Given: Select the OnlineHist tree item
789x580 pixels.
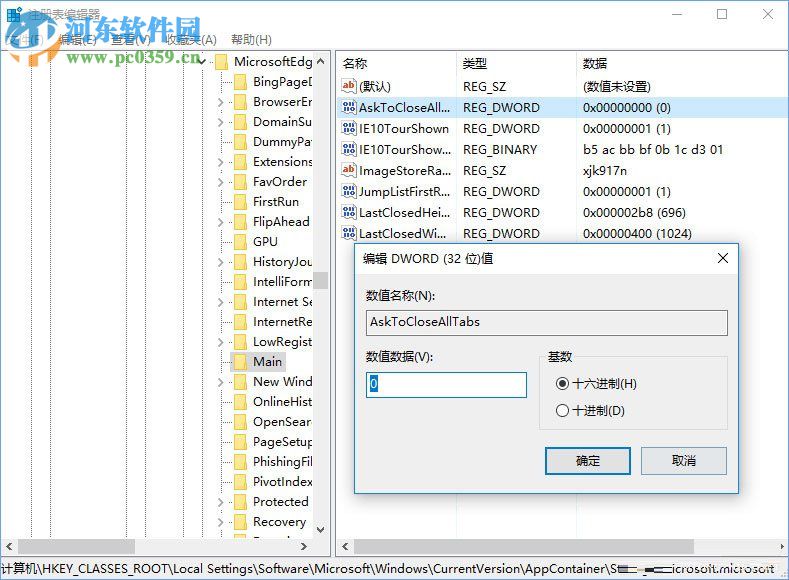Looking at the screenshot, I should [x=282, y=401].
